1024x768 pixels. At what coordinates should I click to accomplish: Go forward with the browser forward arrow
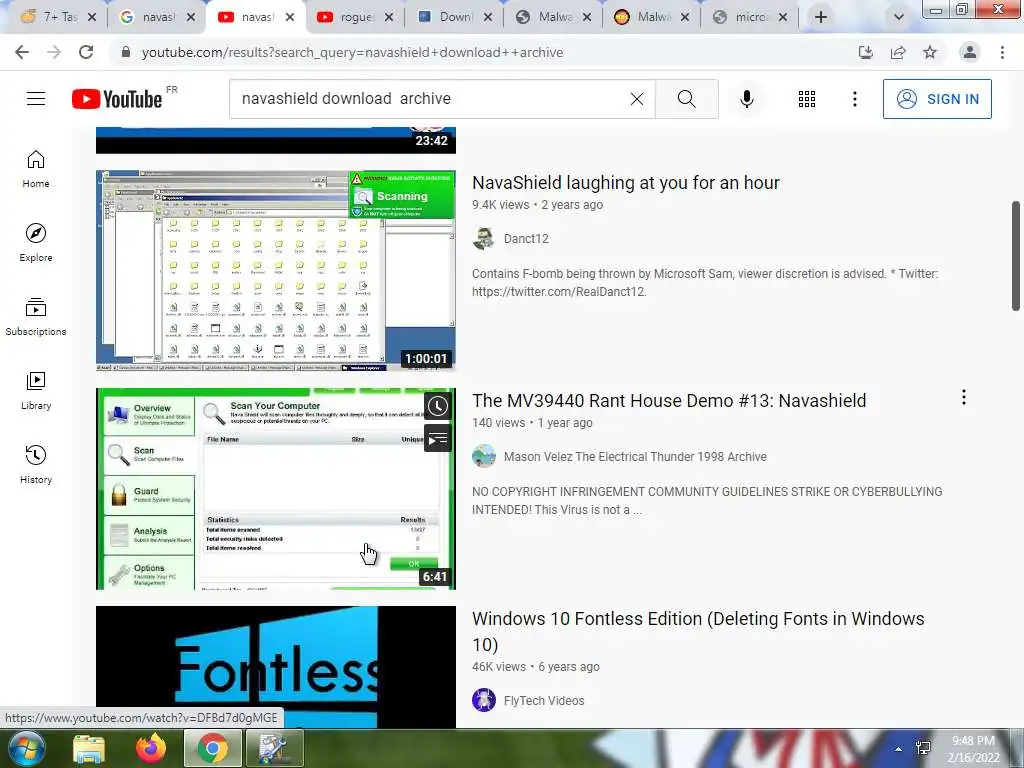[54, 52]
